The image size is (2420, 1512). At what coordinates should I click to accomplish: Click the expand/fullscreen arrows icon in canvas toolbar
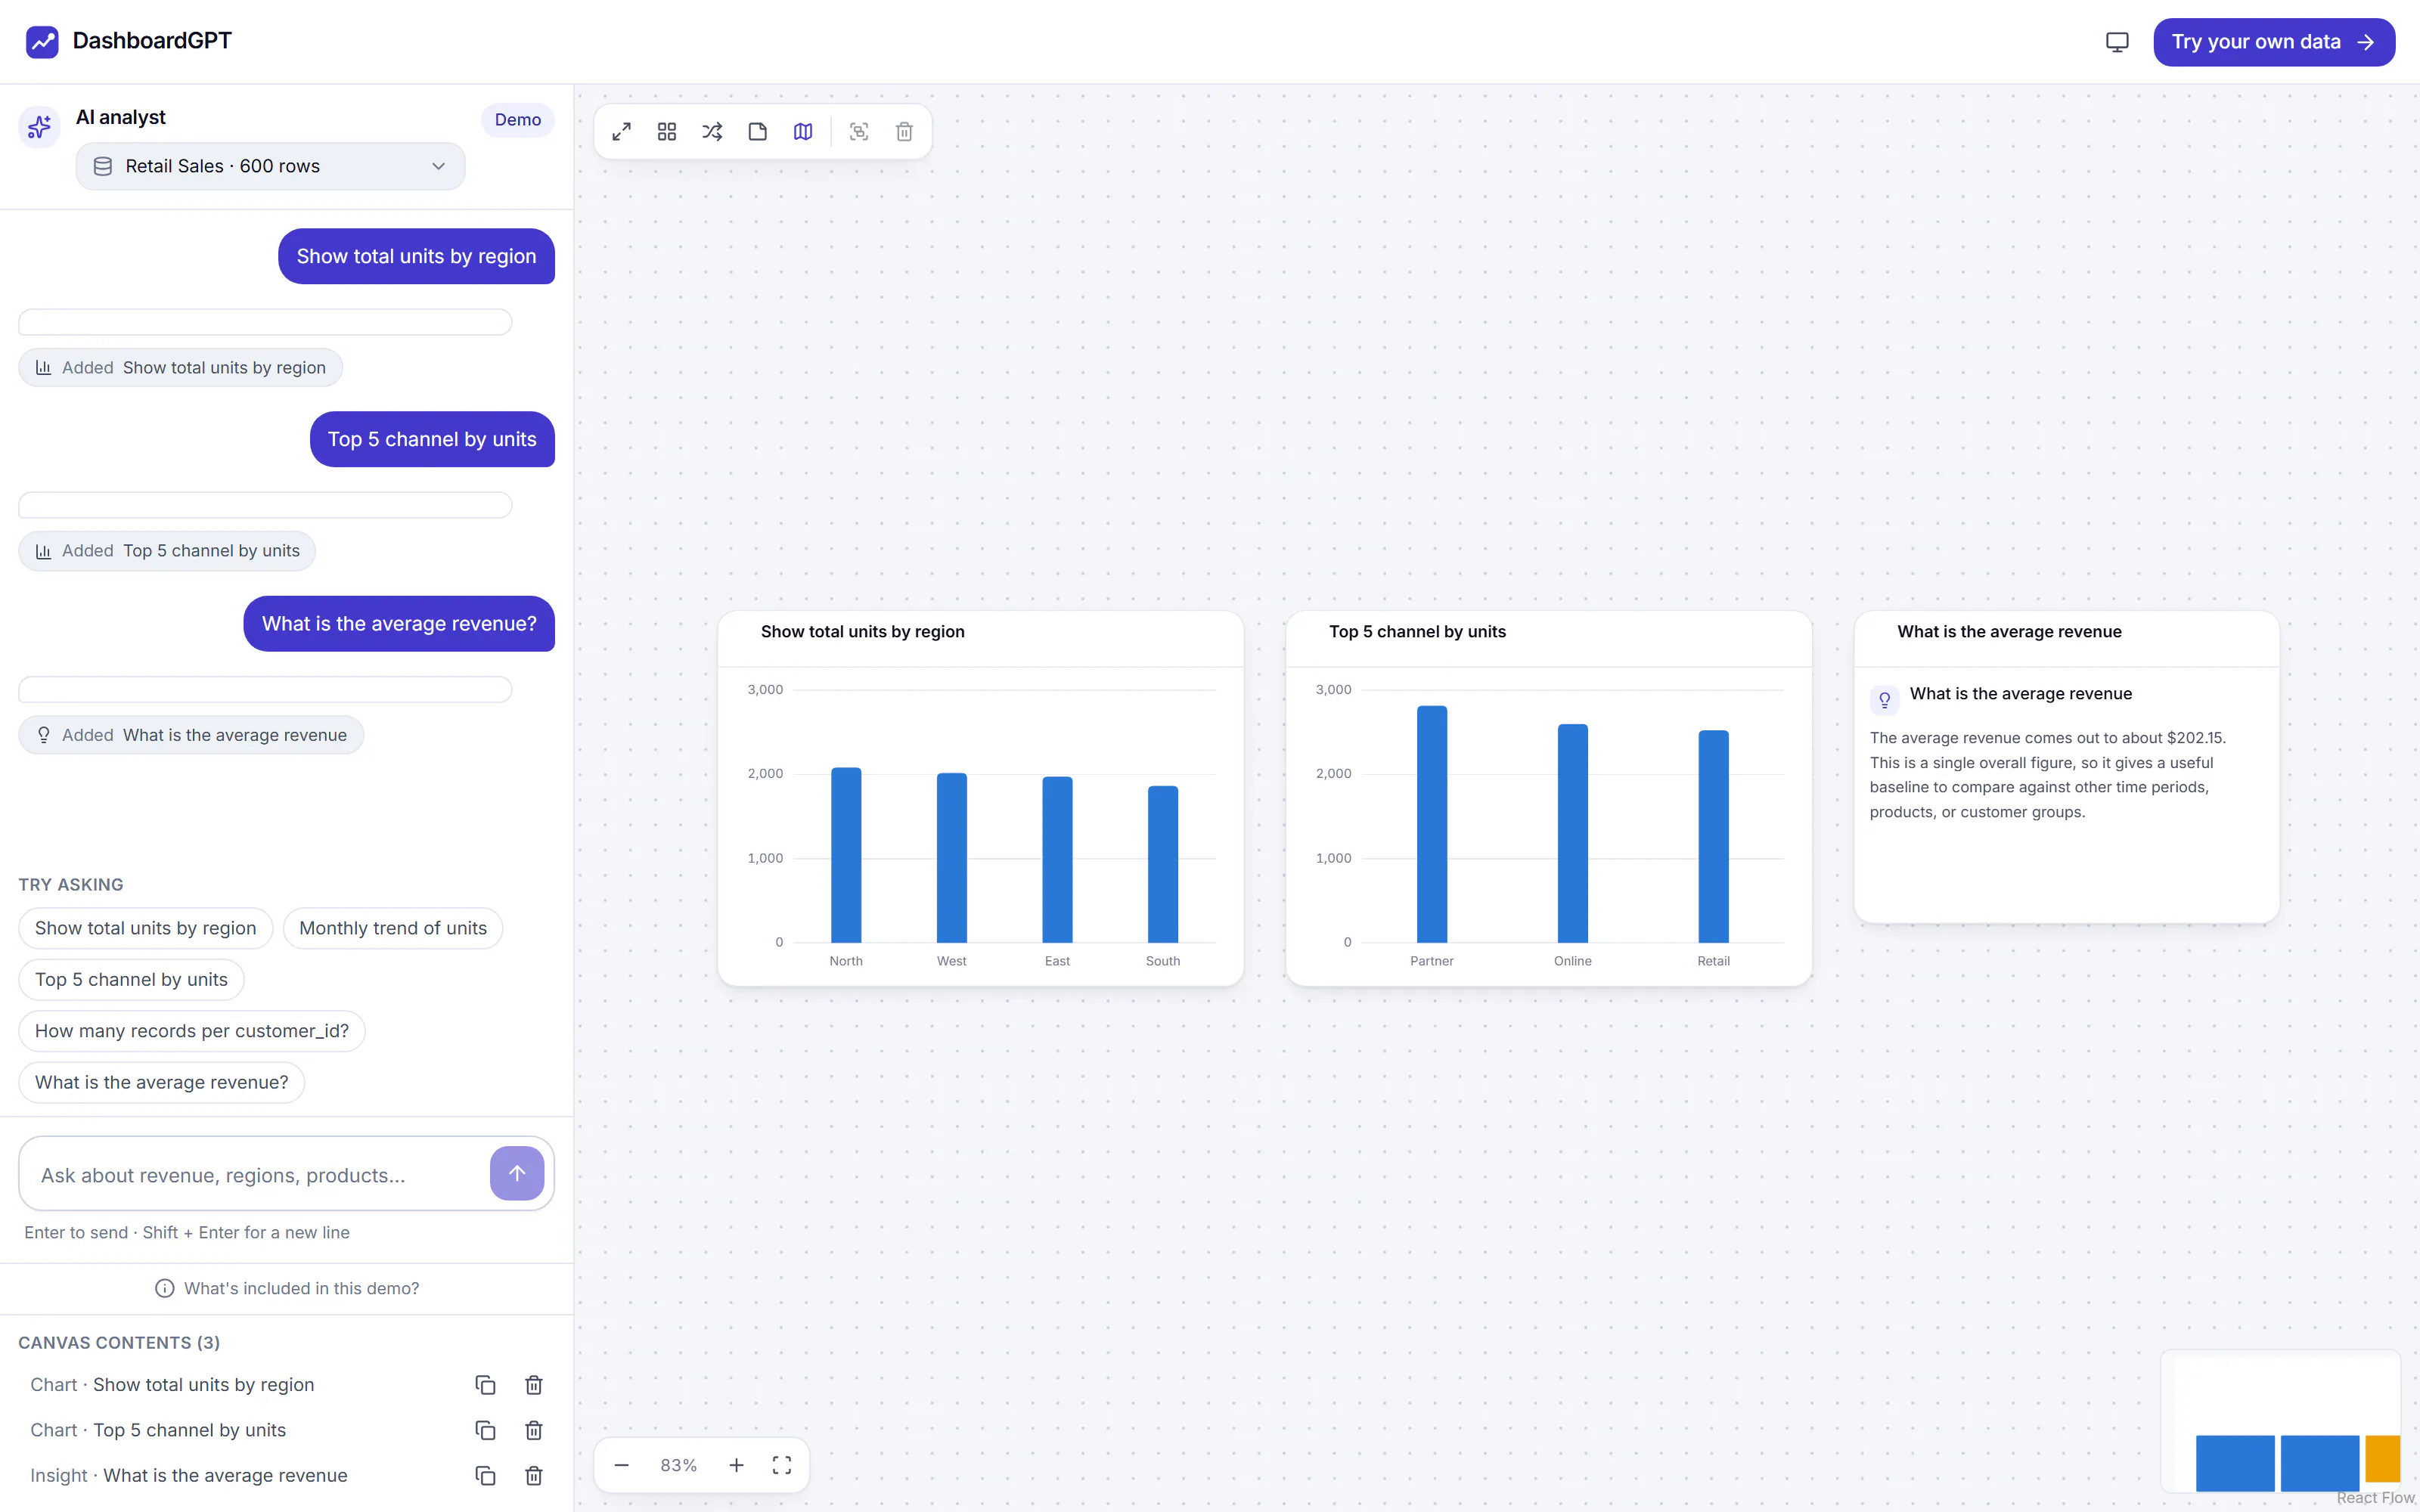click(621, 132)
